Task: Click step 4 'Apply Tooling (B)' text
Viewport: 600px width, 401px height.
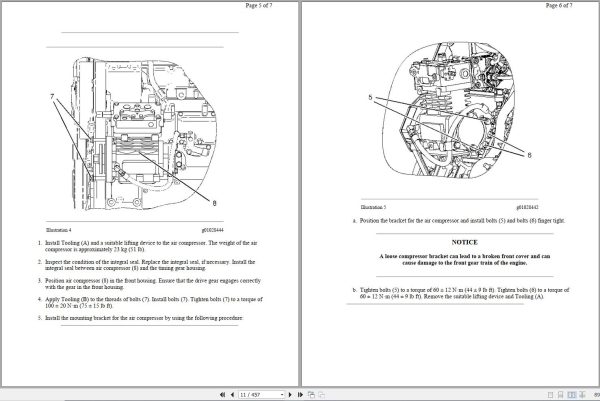Action: click(154, 302)
